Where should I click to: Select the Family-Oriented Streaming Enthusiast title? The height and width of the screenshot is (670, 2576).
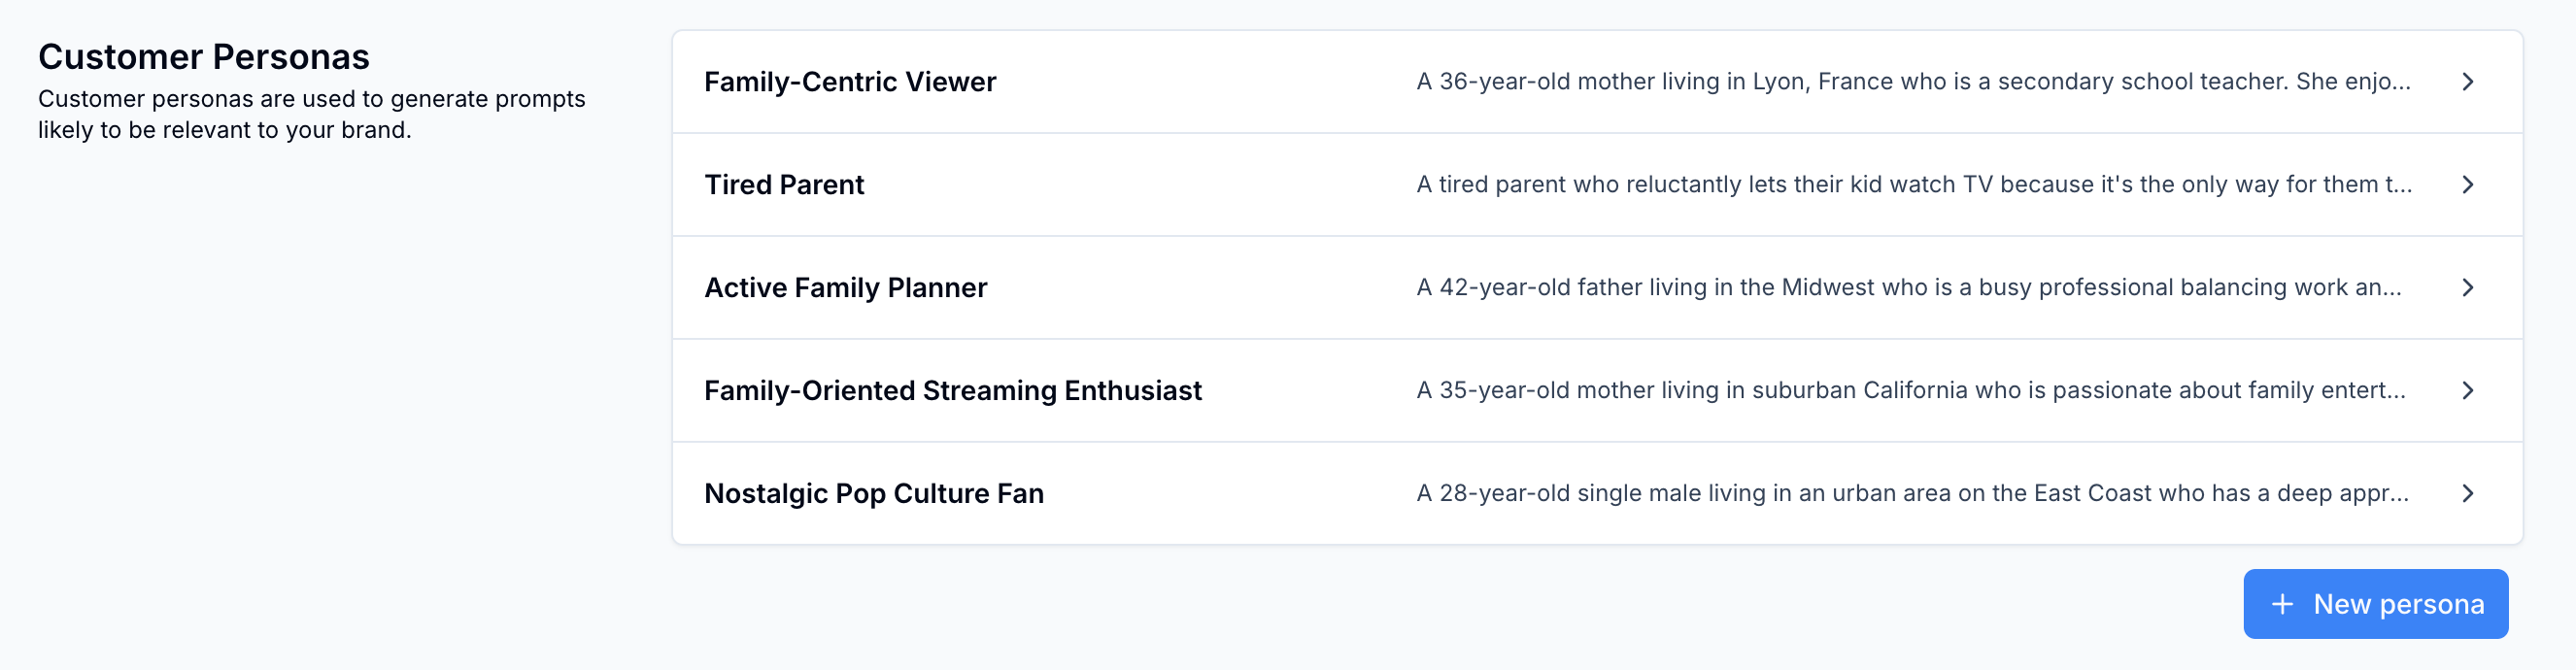coord(952,391)
